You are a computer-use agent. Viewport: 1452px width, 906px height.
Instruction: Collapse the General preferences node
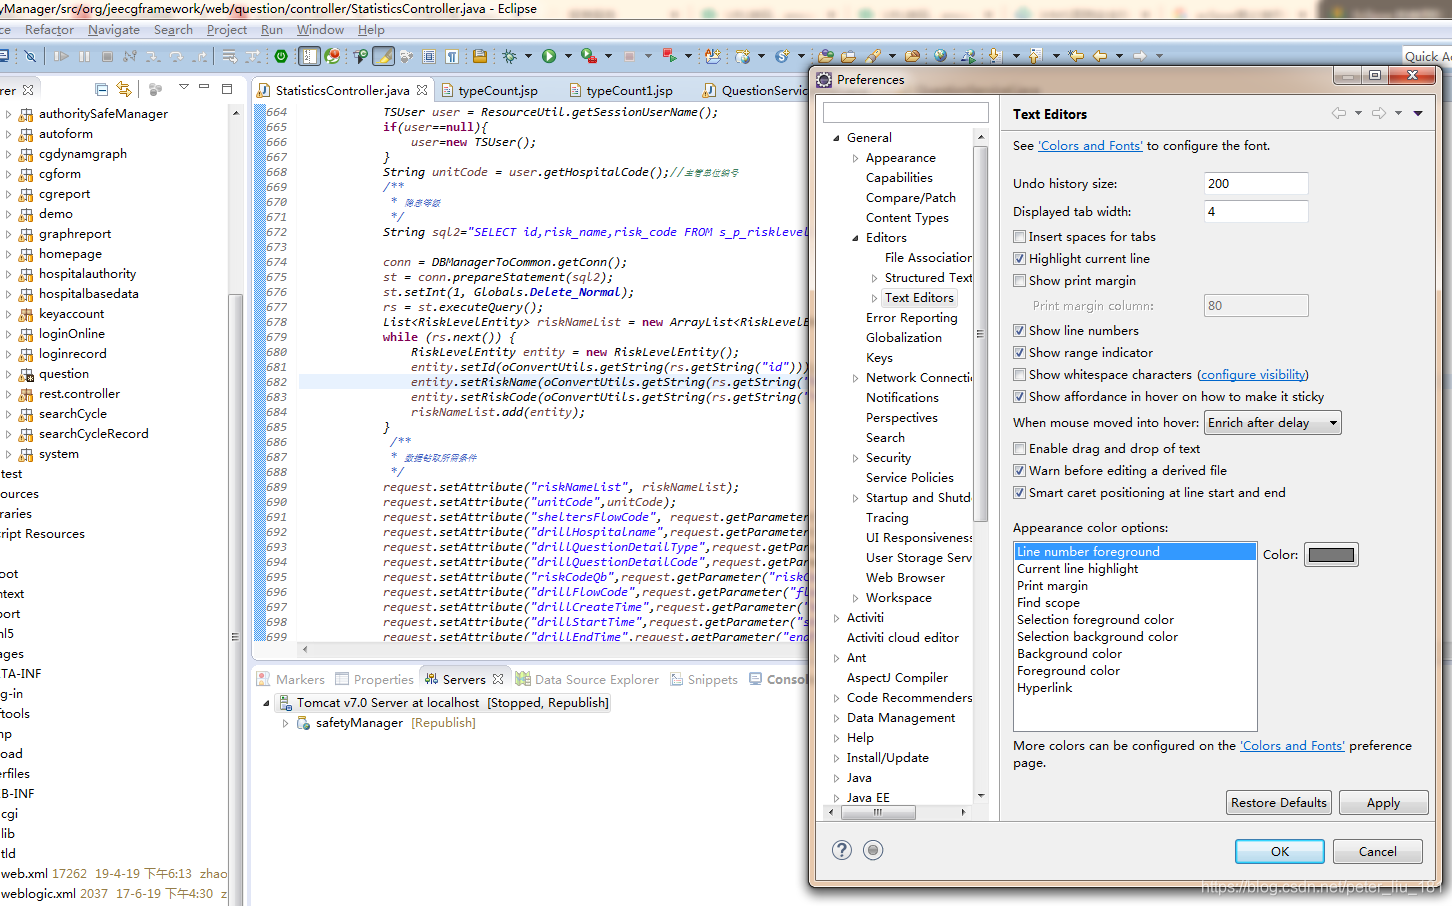pyautogui.click(x=837, y=138)
